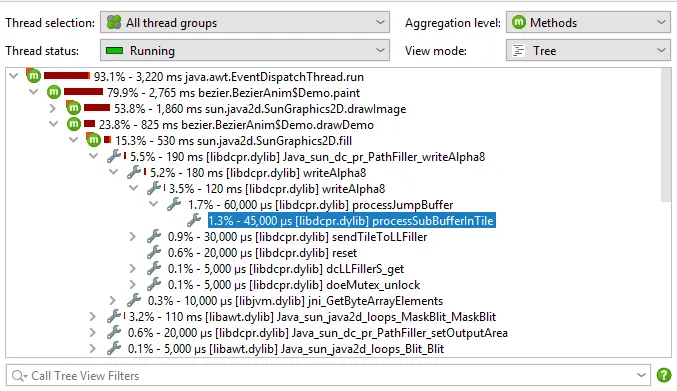Viewport: 677px width, 391px height.
Task: Click wrench icon of MaskBlit_MaskBlit
Action: (x=114, y=315)
